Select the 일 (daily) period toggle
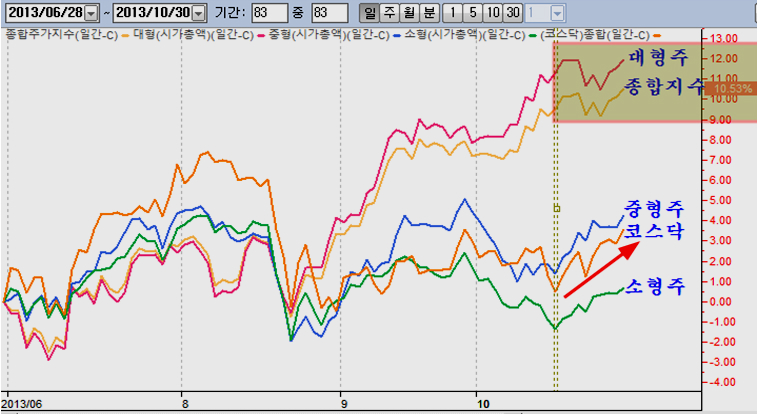The image size is (759, 415). point(371,13)
